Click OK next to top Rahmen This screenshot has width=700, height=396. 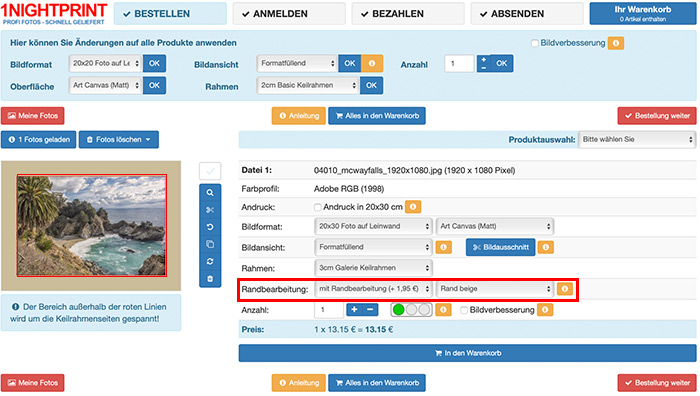coord(371,85)
